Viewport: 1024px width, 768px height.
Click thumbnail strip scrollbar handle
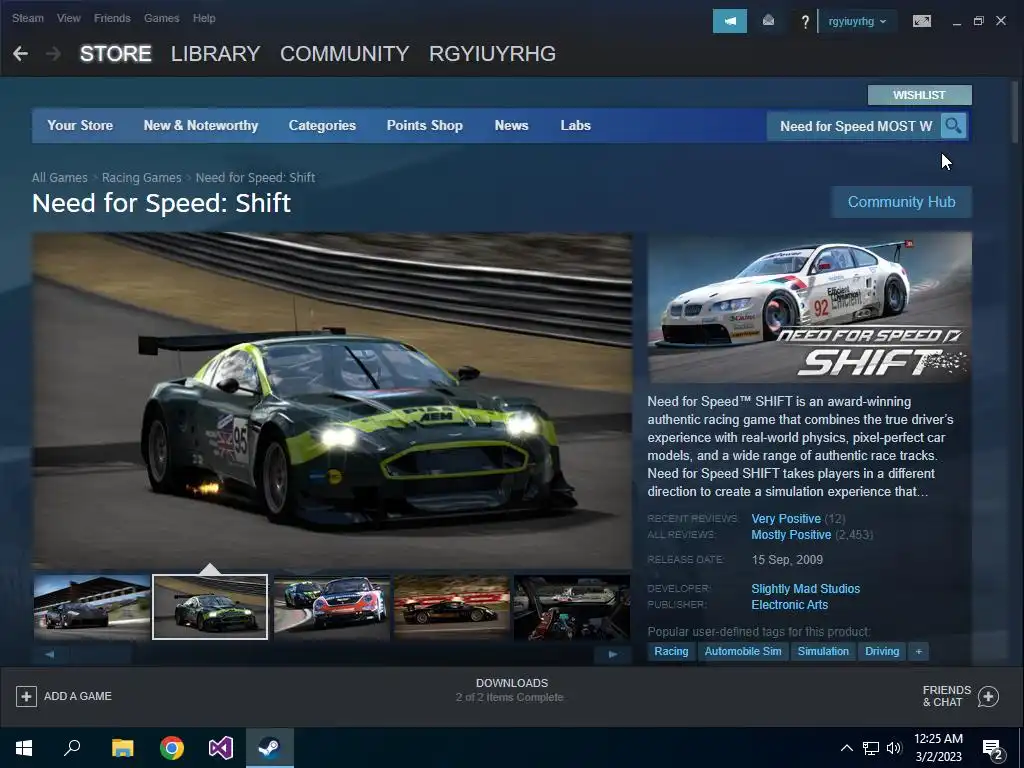click(x=101, y=654)
